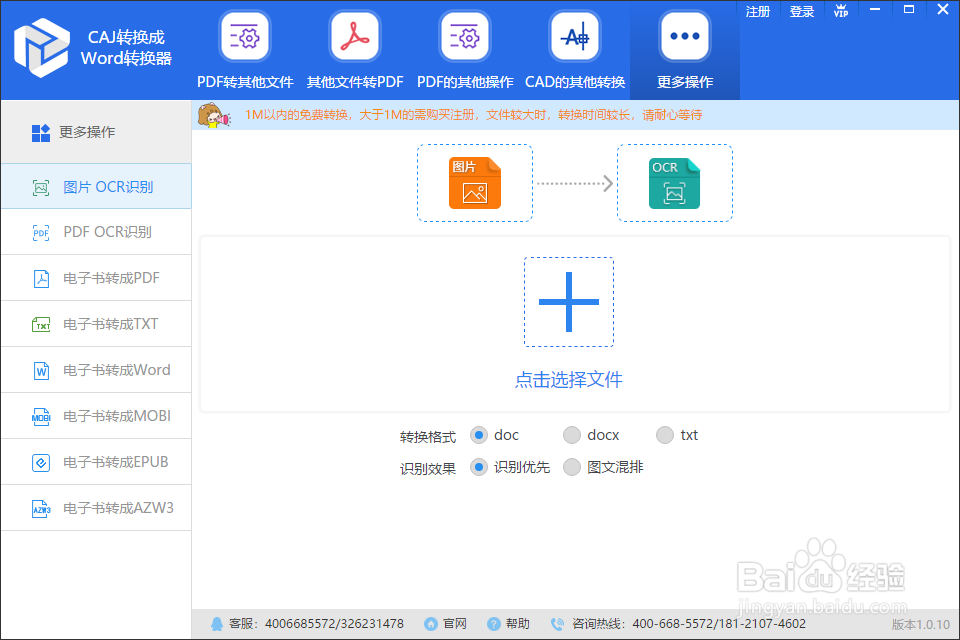Open the PDF的其他操作 panel
The image size is (960, 640).
click(x=464, y=48)
